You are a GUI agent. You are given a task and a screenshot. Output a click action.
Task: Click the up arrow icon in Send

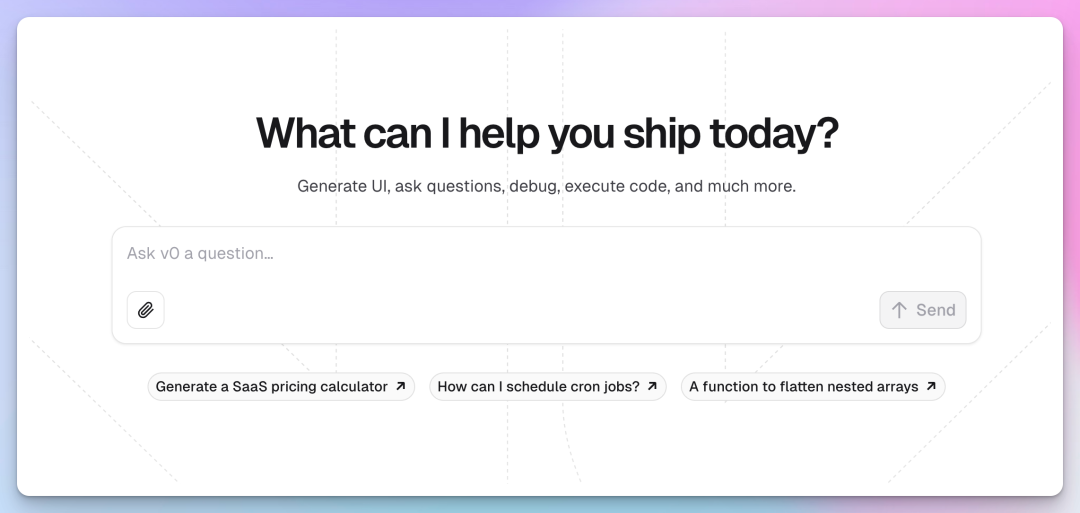899,310
